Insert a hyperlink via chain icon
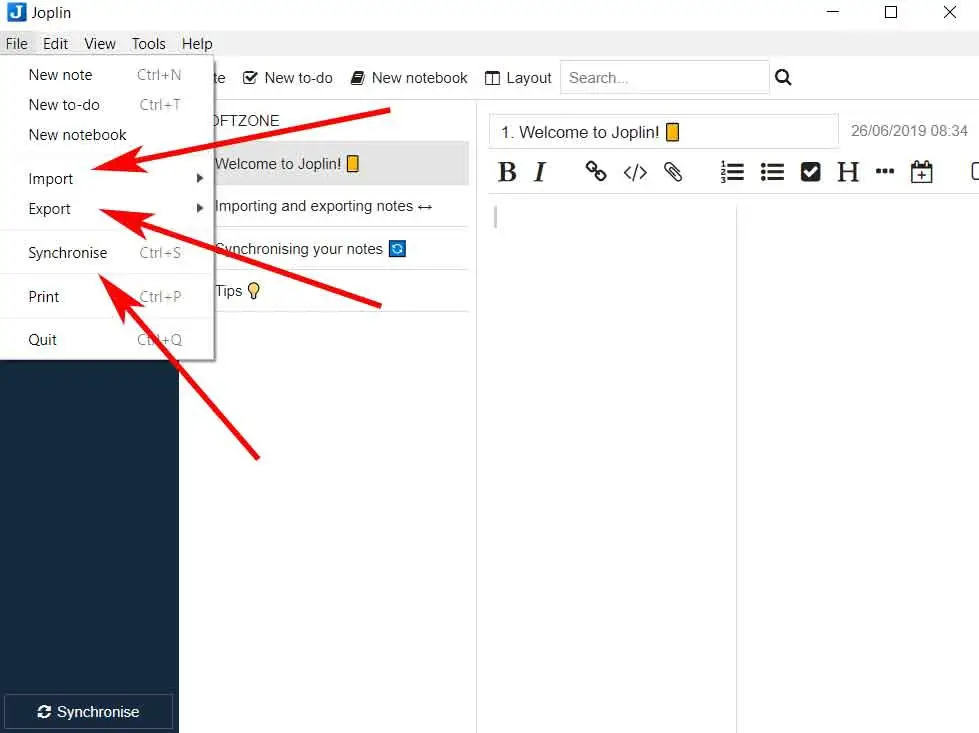Viewport: 979px width, 733px height. click(x=596, y=171)
